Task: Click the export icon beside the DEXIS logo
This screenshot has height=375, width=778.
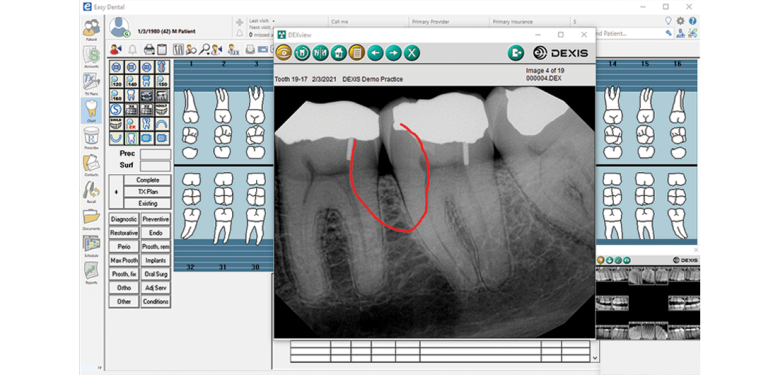Action: [x=516, y=53]
